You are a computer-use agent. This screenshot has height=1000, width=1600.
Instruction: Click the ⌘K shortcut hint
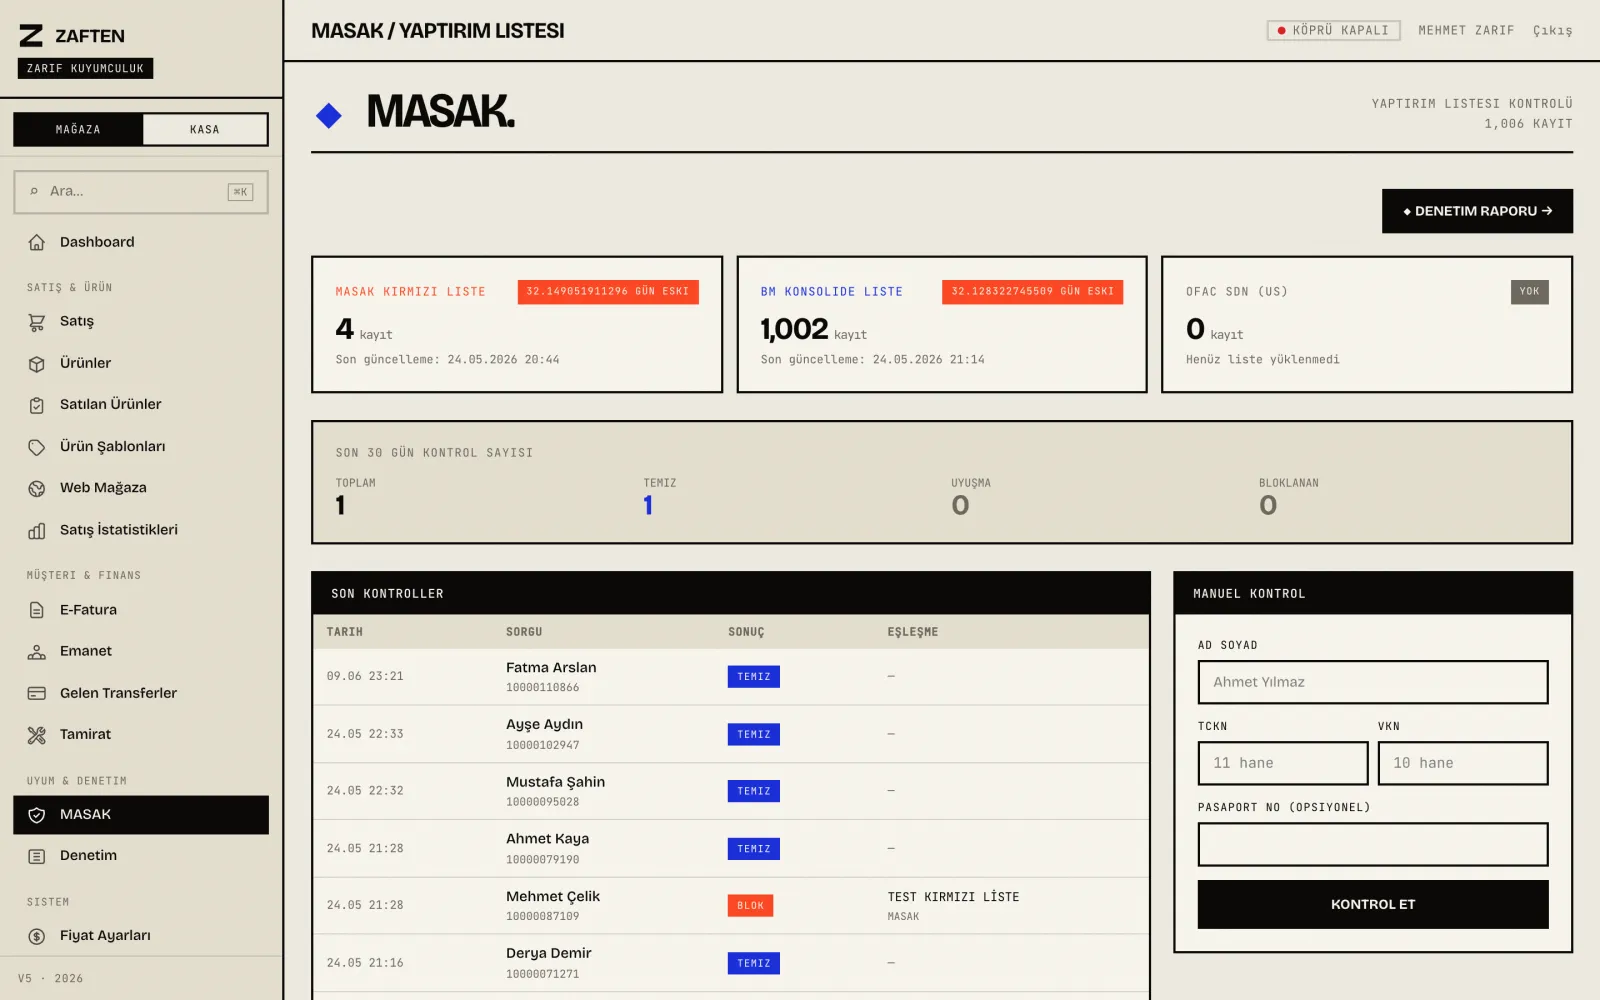[241, 192]
